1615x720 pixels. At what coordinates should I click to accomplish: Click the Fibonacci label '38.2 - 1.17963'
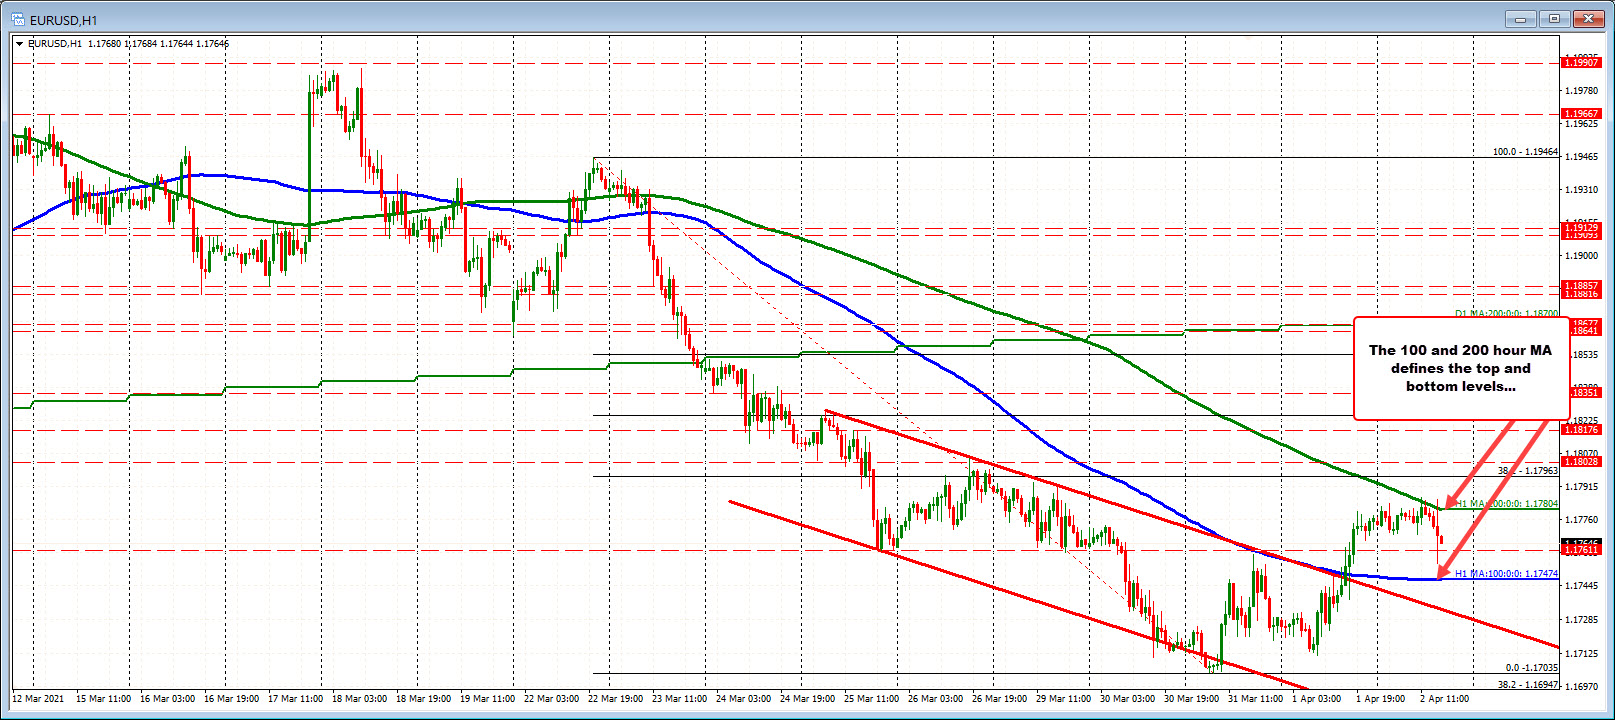(x=1527, y=471)
